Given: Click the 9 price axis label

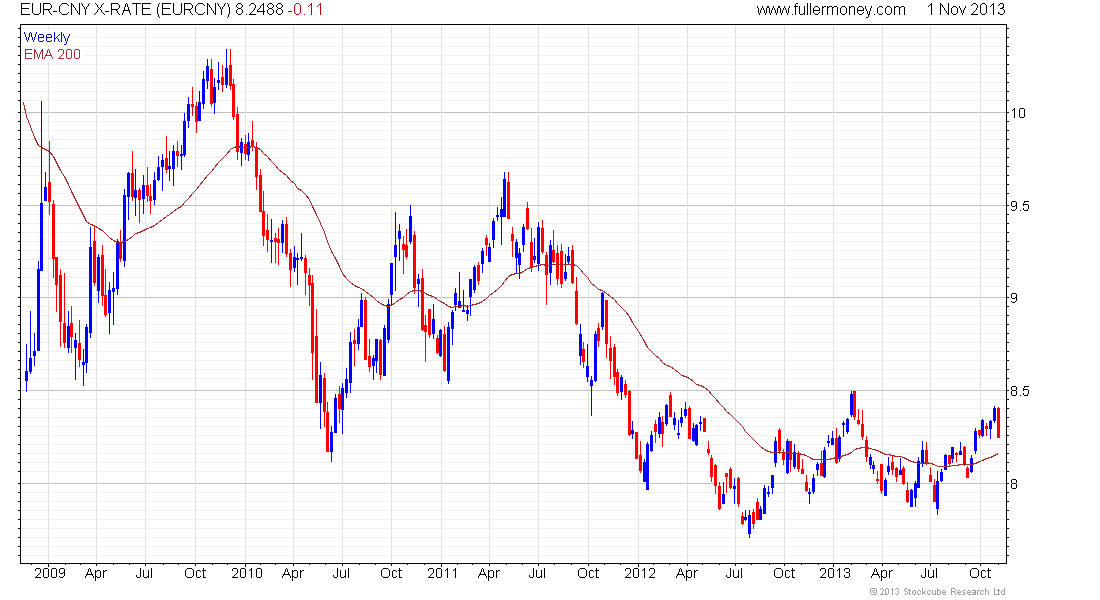Looking at the screenshot, I should (1014, 298).
